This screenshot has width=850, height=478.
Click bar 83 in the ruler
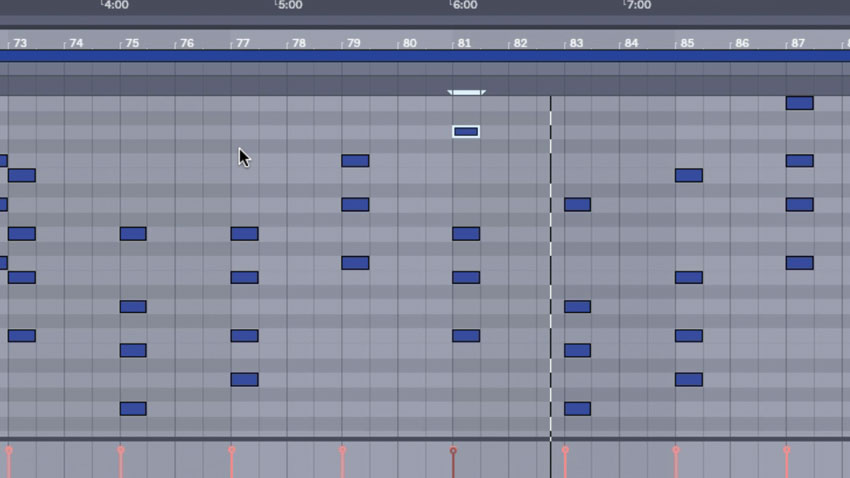coord(576,43)
